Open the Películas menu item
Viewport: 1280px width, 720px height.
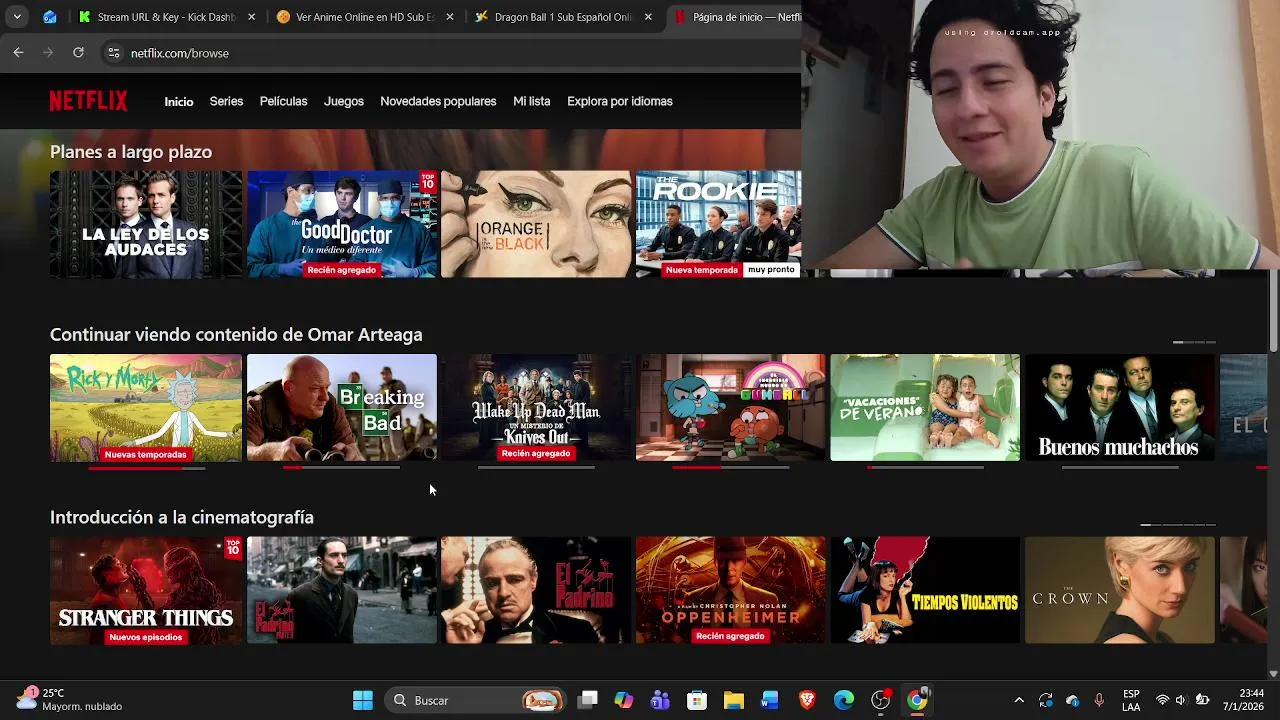click(x=283, y=101)
